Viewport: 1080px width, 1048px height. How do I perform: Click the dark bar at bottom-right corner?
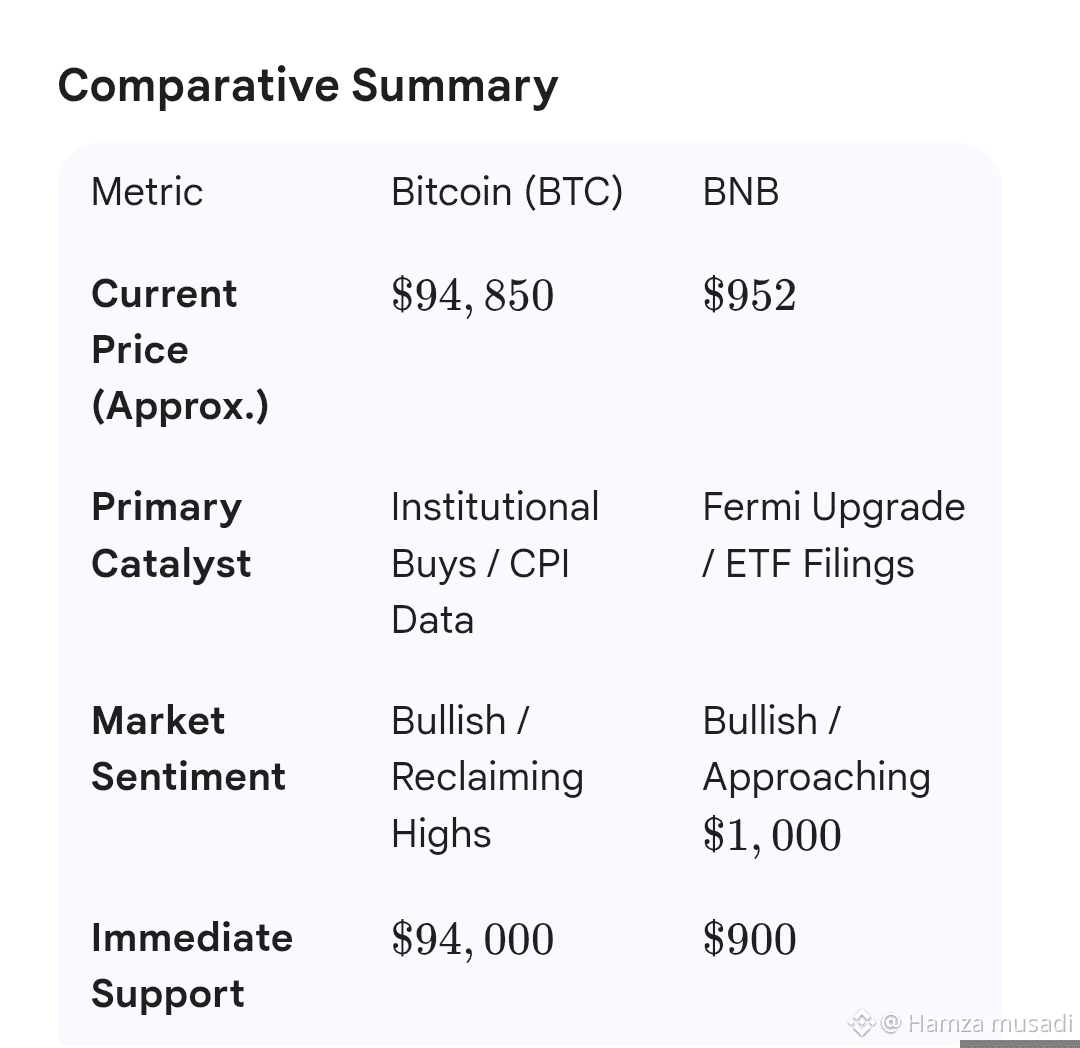click(1019, 1044)
